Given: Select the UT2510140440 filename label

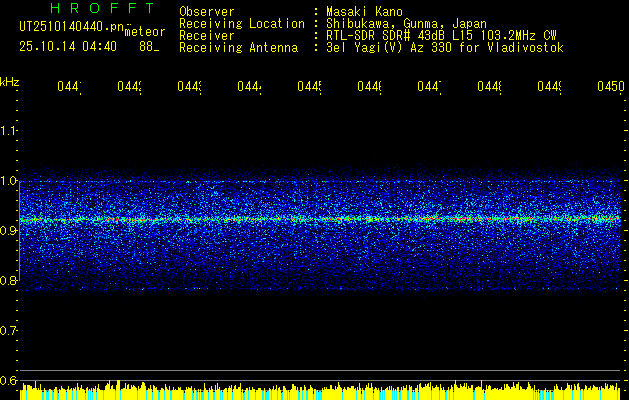Looking at the screenshot, I should tap(68, 27).
